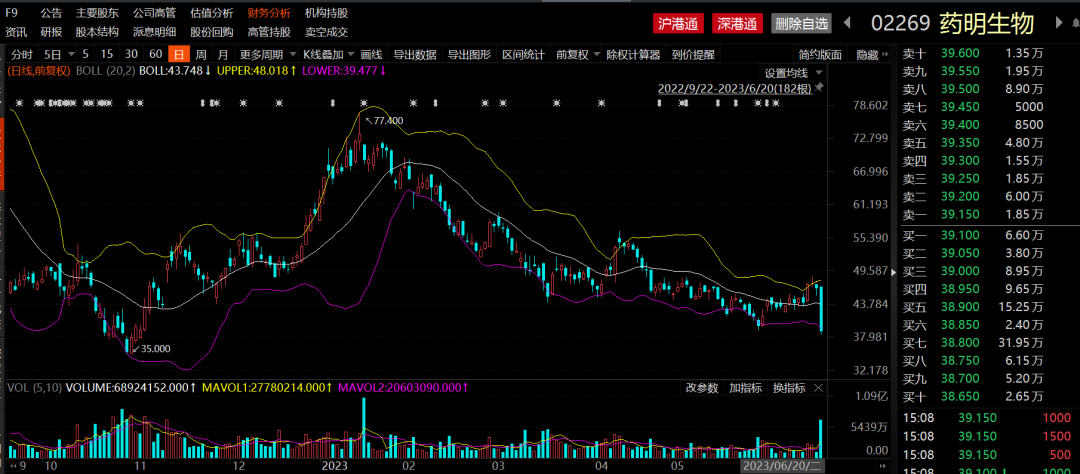Screen dimensions: 1080x474
Task: Click the 沪港通 red button
Action: click(x=678, y=22)
